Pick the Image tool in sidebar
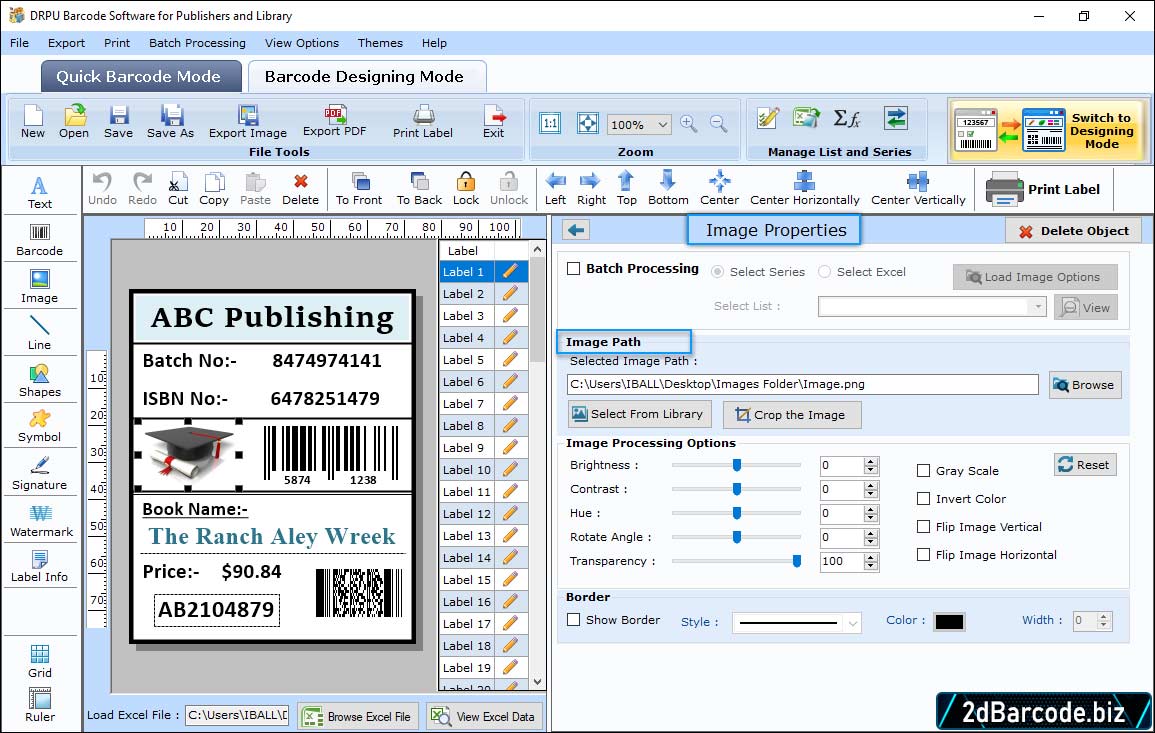 40,287
